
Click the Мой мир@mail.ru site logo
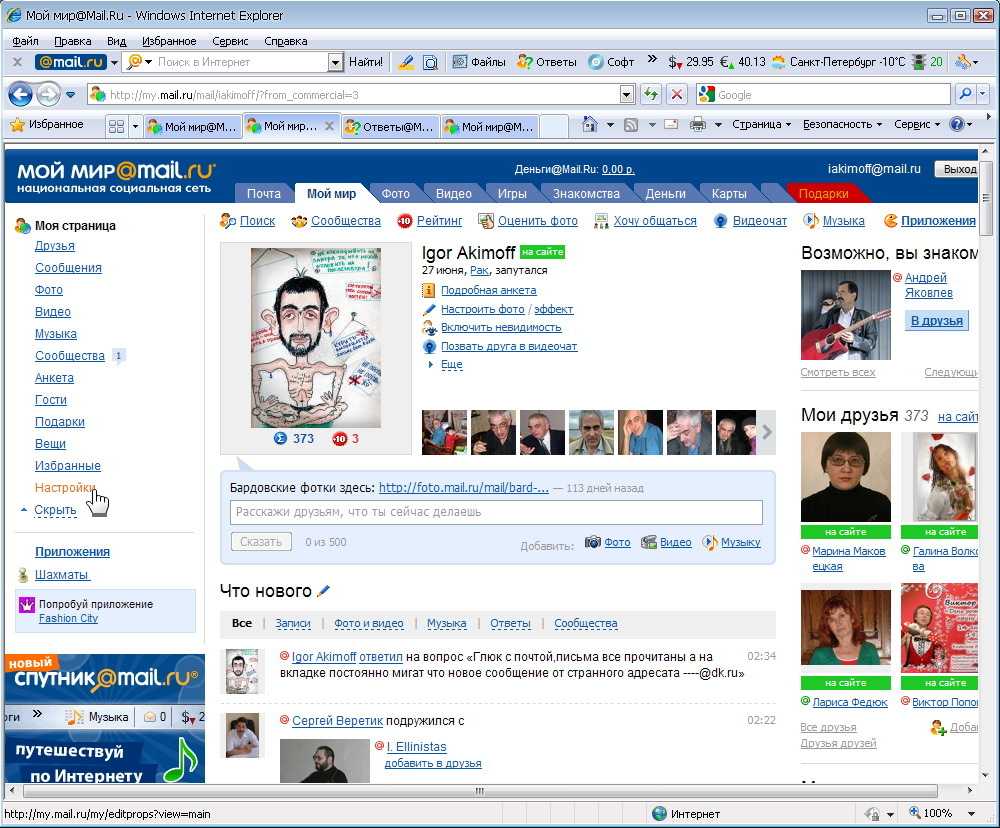[115, 176]
